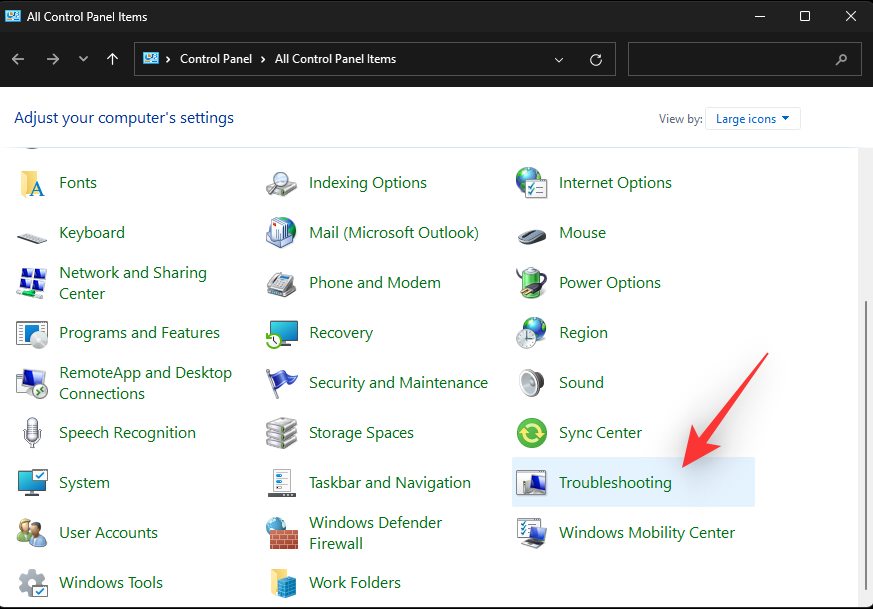873x609 pixels.
Task: Launch Security and Maintenance
Action: pos(398,382)
